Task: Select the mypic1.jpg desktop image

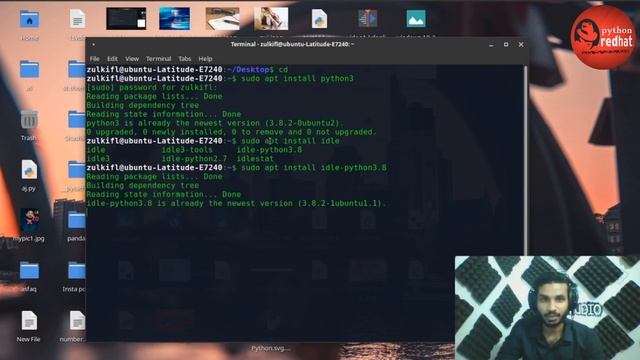Action: pyautogui.click(x=29, y=220)
